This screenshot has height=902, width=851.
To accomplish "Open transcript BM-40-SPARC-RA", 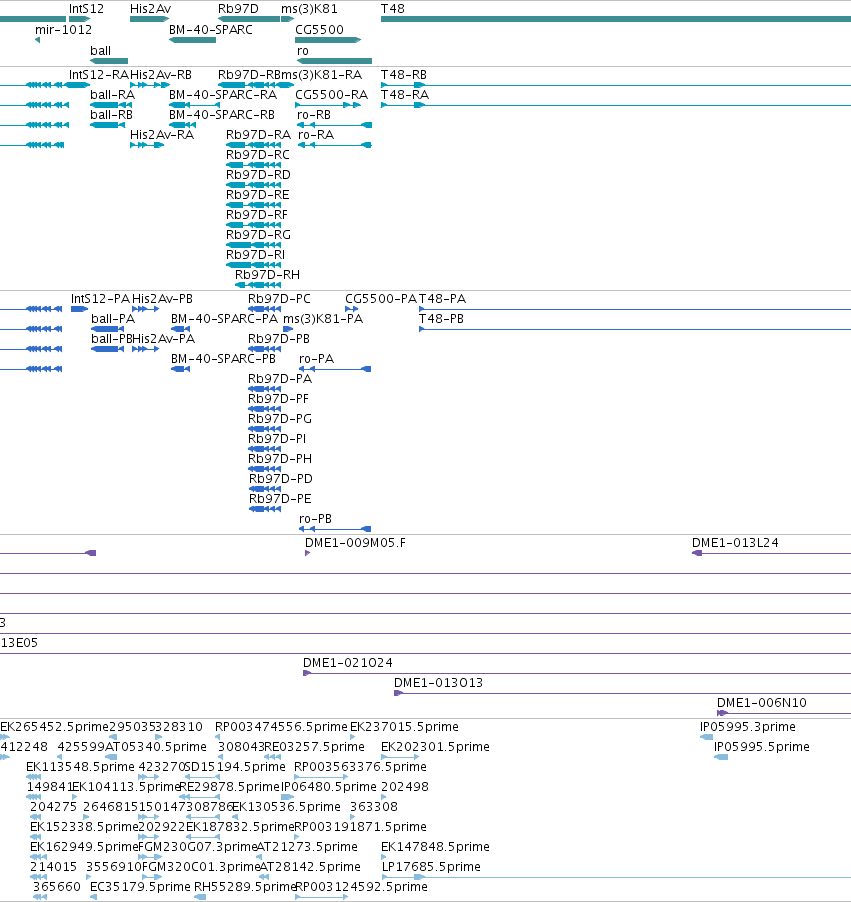I will pos(223,95).
